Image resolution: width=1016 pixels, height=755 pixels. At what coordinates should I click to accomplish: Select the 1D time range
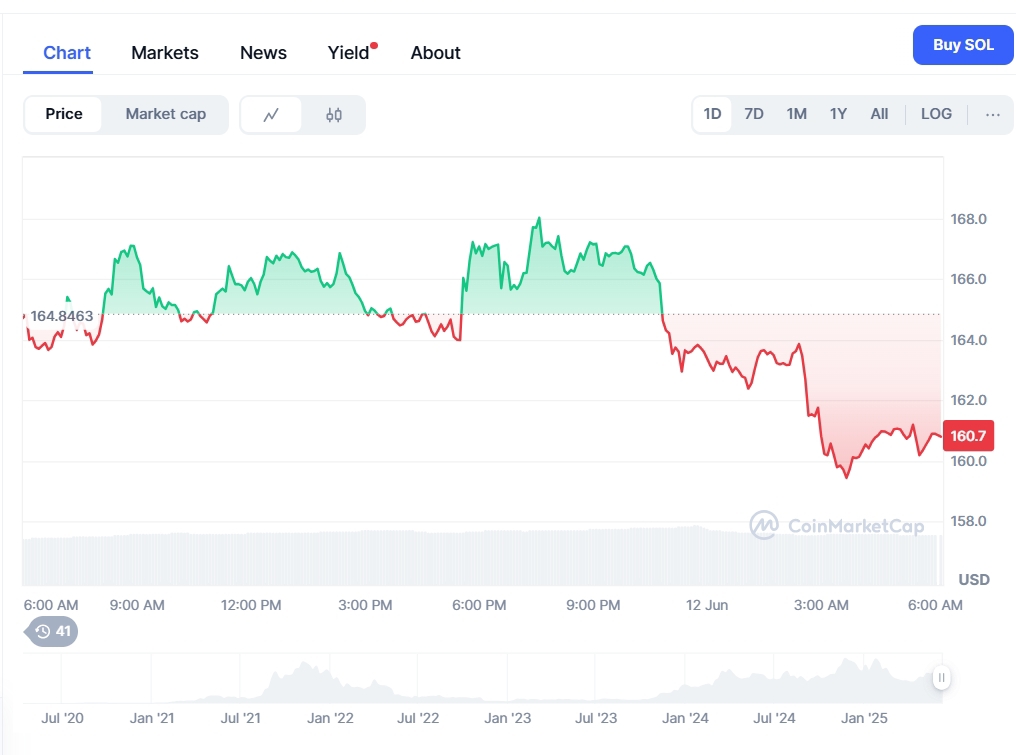[x=712, y=114]
